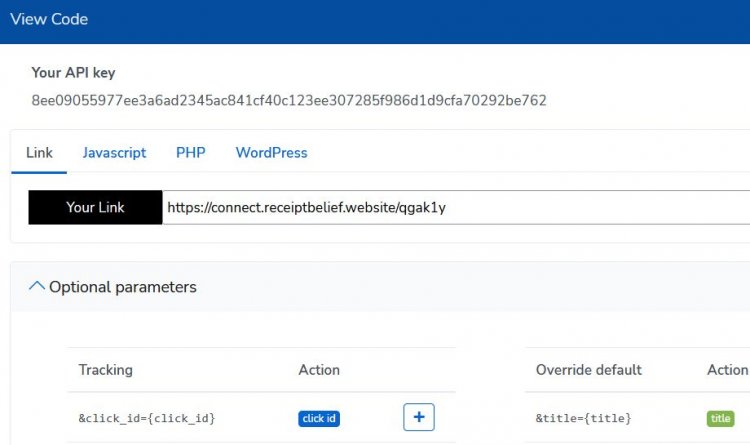Click the Action header beside Override default
This screenshot has width=750, height=445.
tap(727, 370)
